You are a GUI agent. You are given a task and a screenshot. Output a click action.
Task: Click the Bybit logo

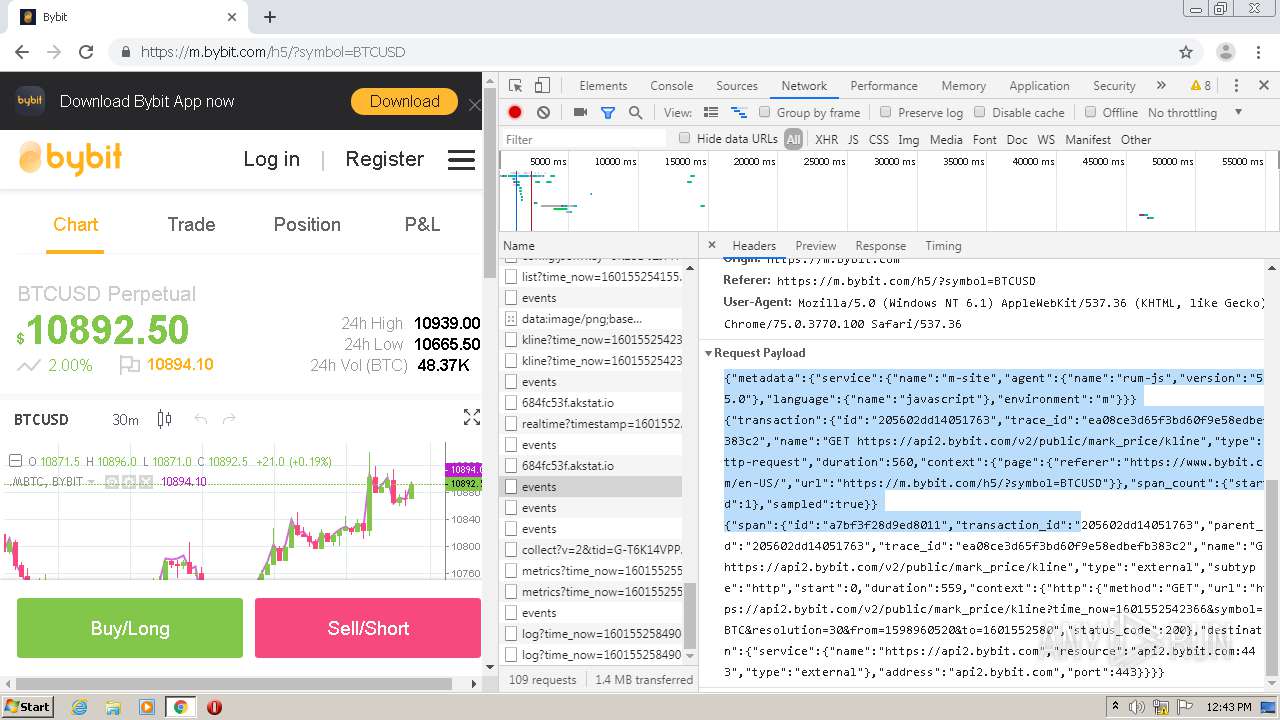pyautogui.click(x=71, y=158)
